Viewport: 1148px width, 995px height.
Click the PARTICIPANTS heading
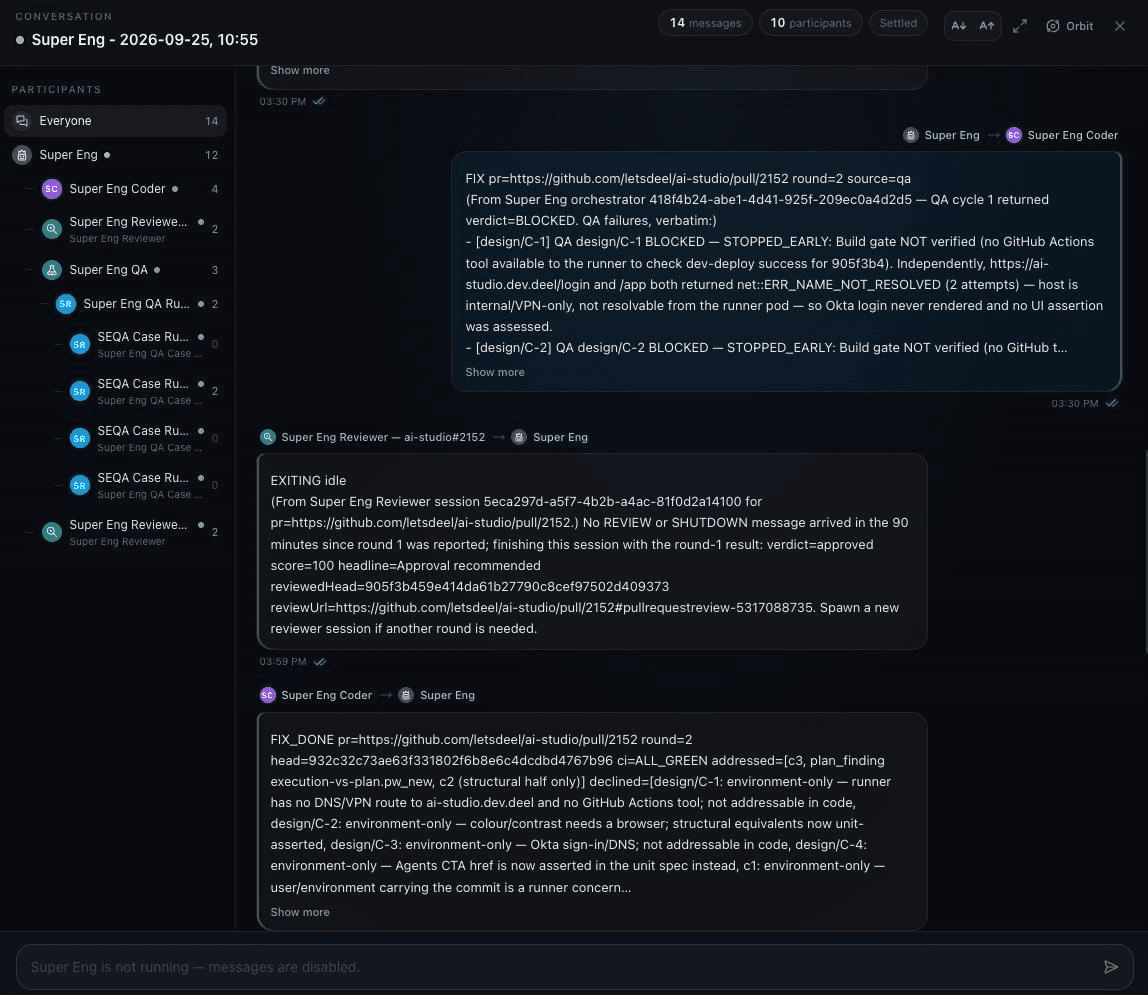pyautogui.click(x=56, y=89)
